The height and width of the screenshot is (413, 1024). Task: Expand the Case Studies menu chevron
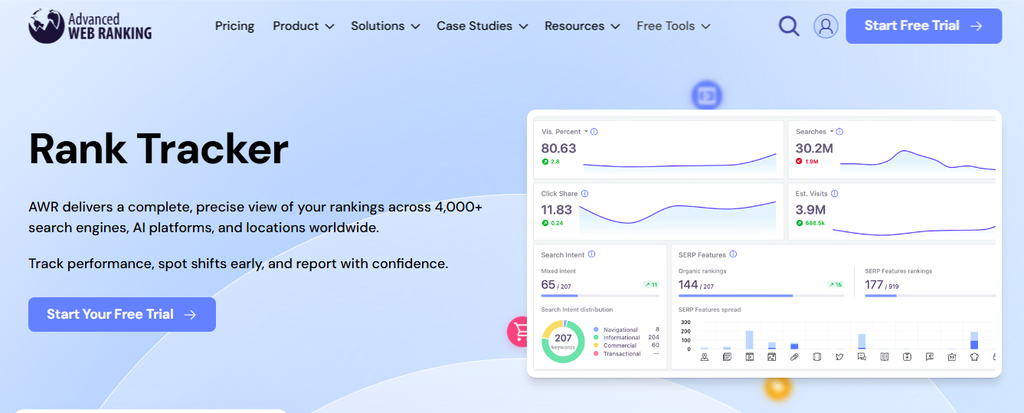[x=523, y=27]
